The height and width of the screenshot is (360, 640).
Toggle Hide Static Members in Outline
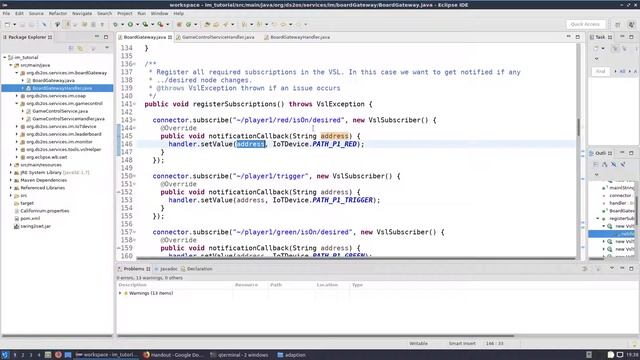pos(623,164)
